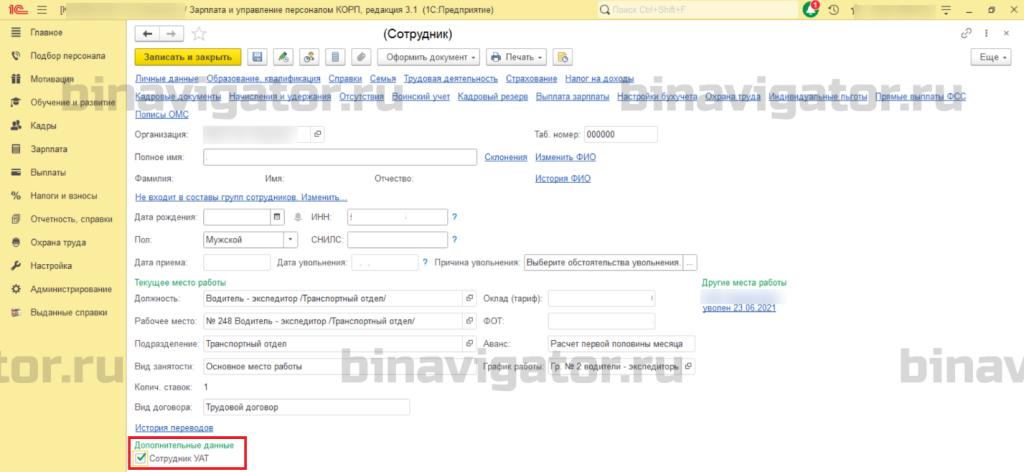This screenshot has width=1024, height=472.
Task: Click the Склонения link
Action: pyautogui.click(x=505, y=157)
